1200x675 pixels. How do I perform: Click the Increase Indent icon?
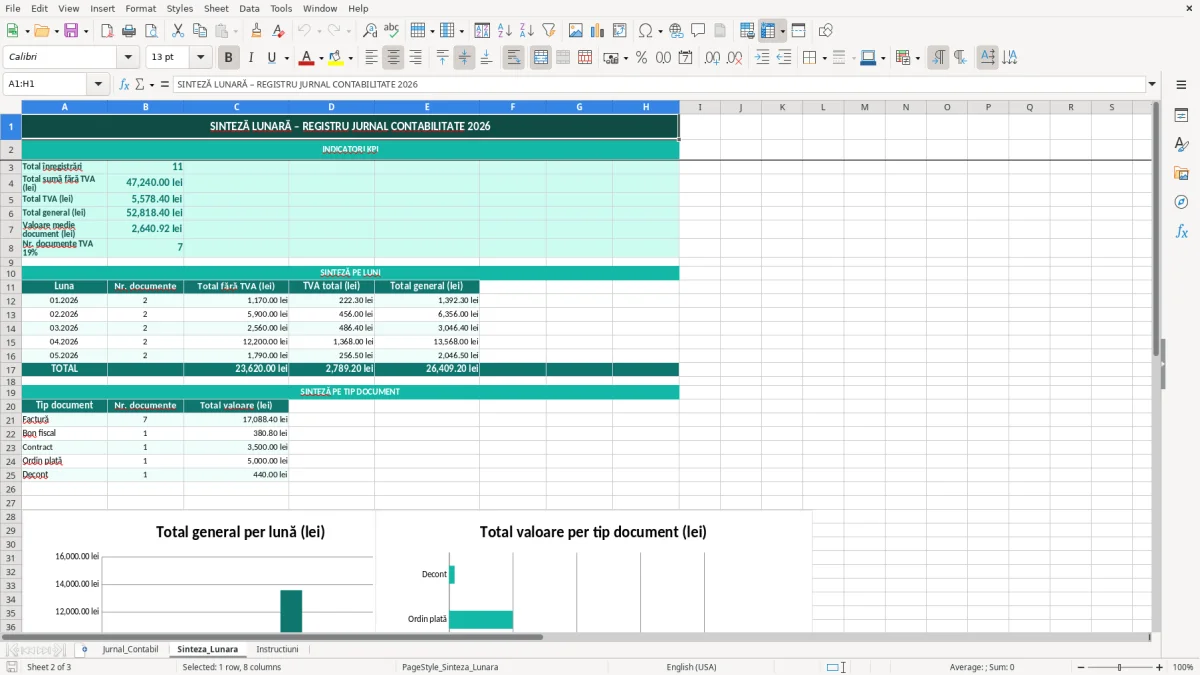[x=762, y=58]
